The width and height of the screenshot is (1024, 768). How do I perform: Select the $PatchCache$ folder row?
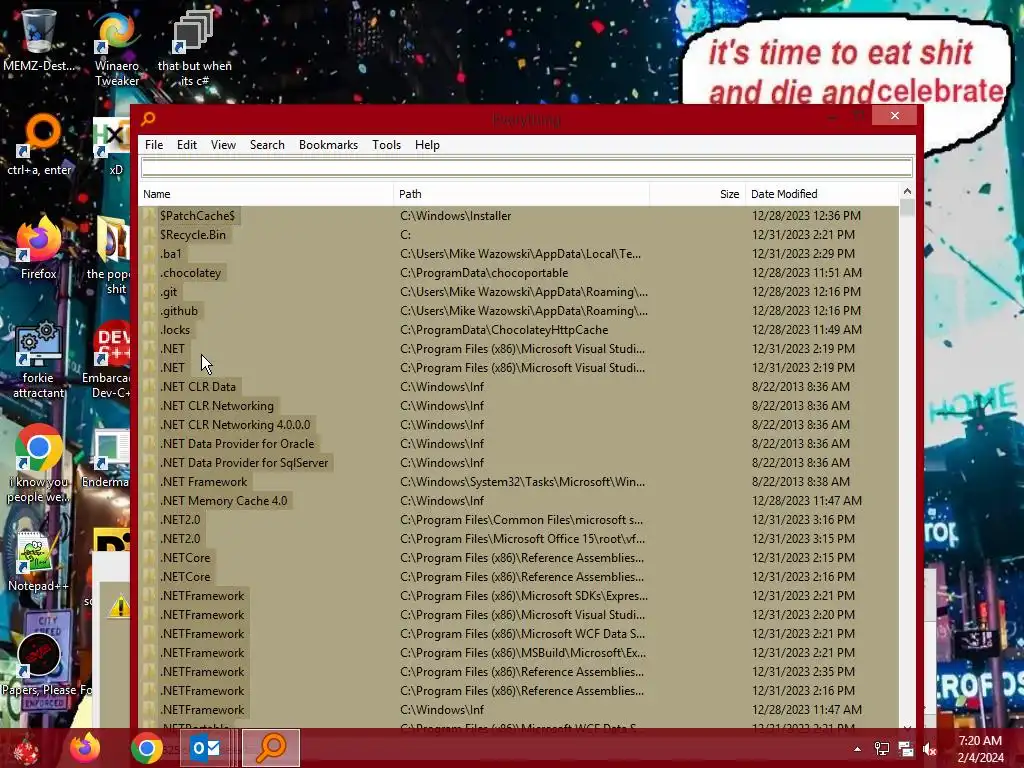519,216
